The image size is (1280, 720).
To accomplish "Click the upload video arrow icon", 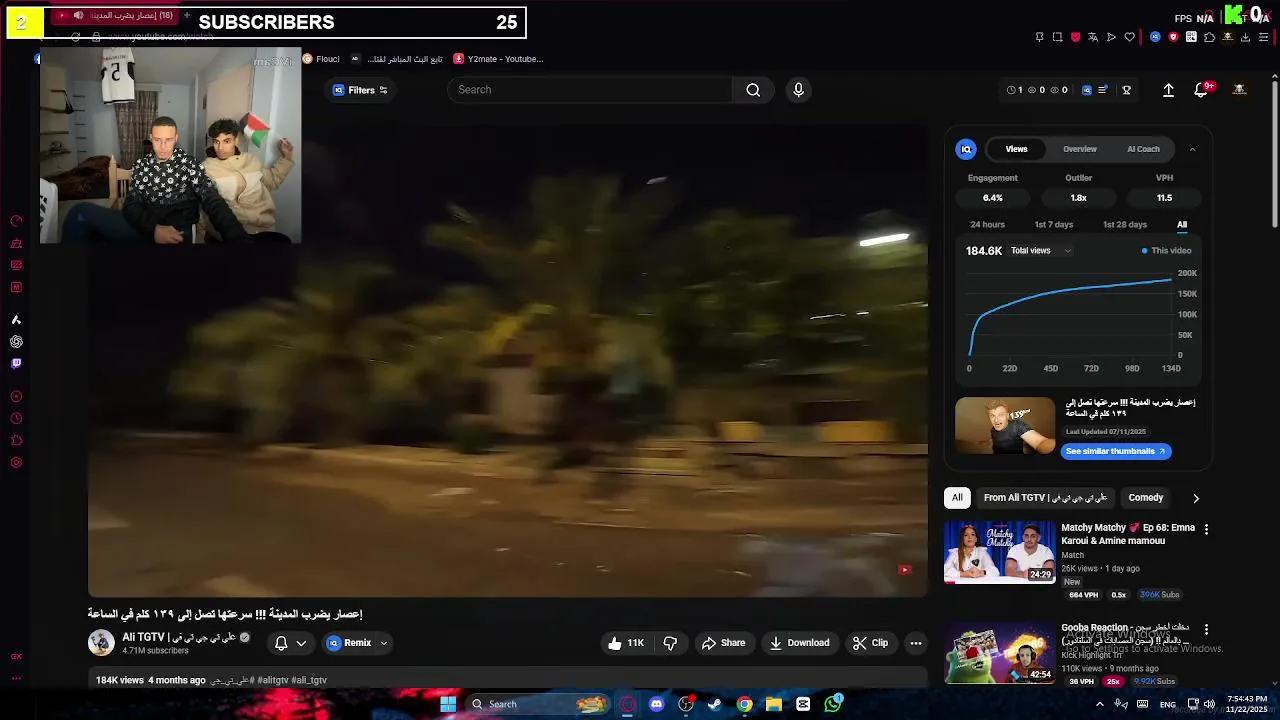I will pyautogui.click(x=1168, y=90).
